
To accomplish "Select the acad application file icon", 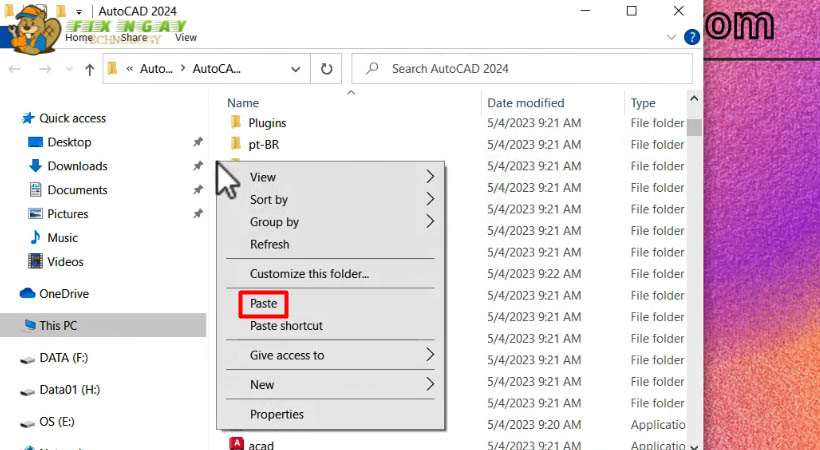I will tap(237, 444).
